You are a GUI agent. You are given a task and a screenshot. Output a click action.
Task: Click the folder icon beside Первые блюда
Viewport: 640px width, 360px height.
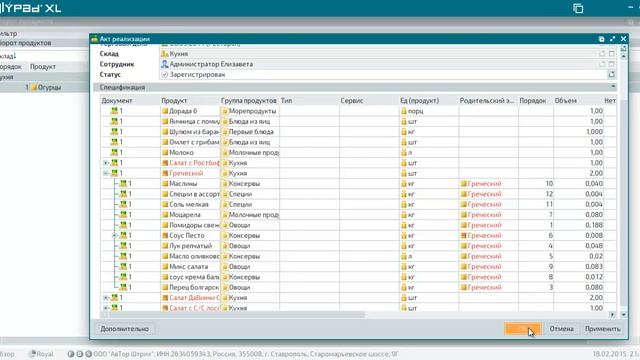tap(224, 132)
